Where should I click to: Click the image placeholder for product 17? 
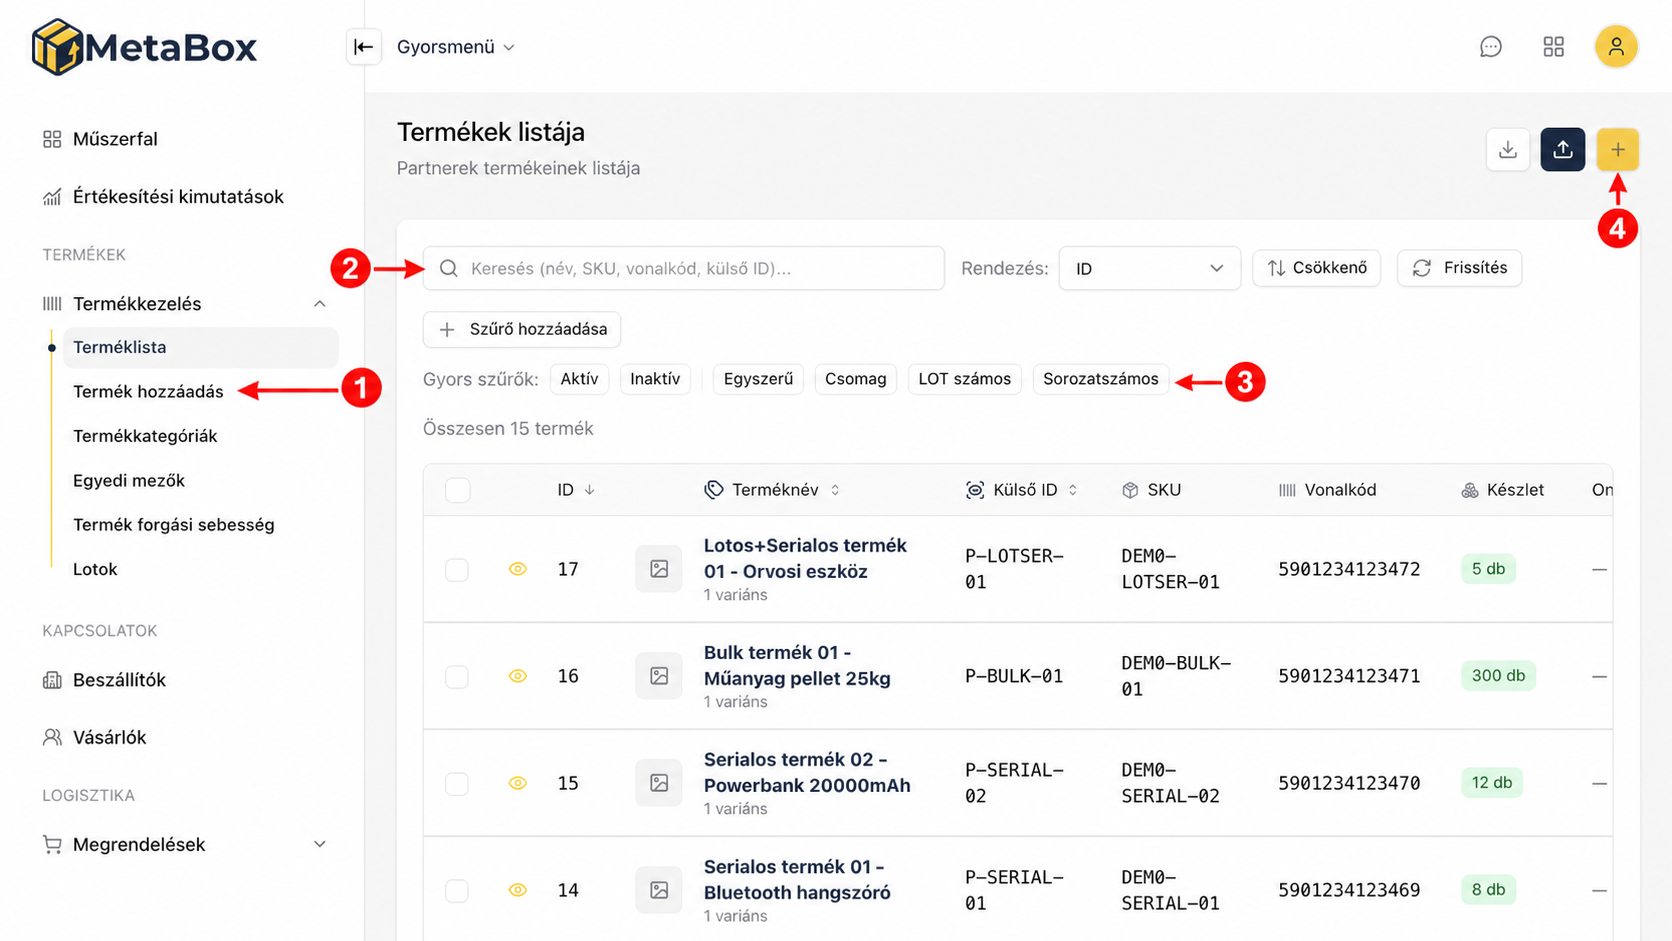pos(659,569)
